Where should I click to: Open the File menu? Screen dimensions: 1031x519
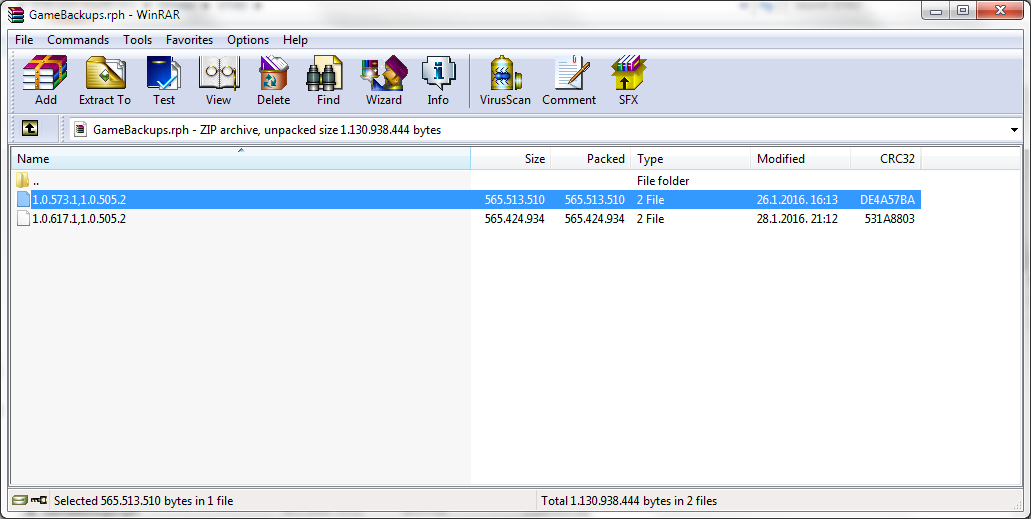click(x=24, y=39)
